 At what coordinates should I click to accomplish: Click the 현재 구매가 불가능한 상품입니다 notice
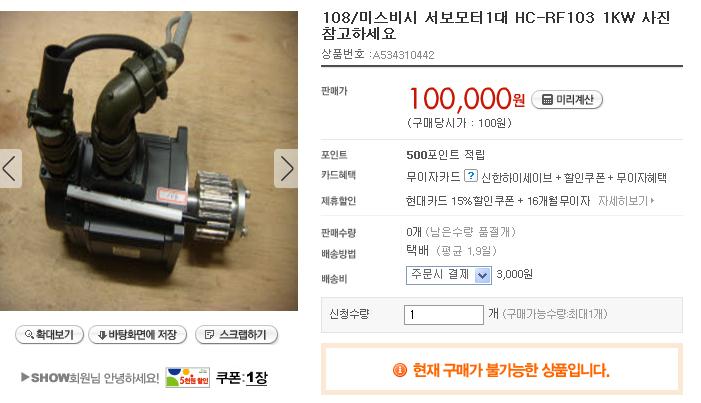tap(511, 370)
